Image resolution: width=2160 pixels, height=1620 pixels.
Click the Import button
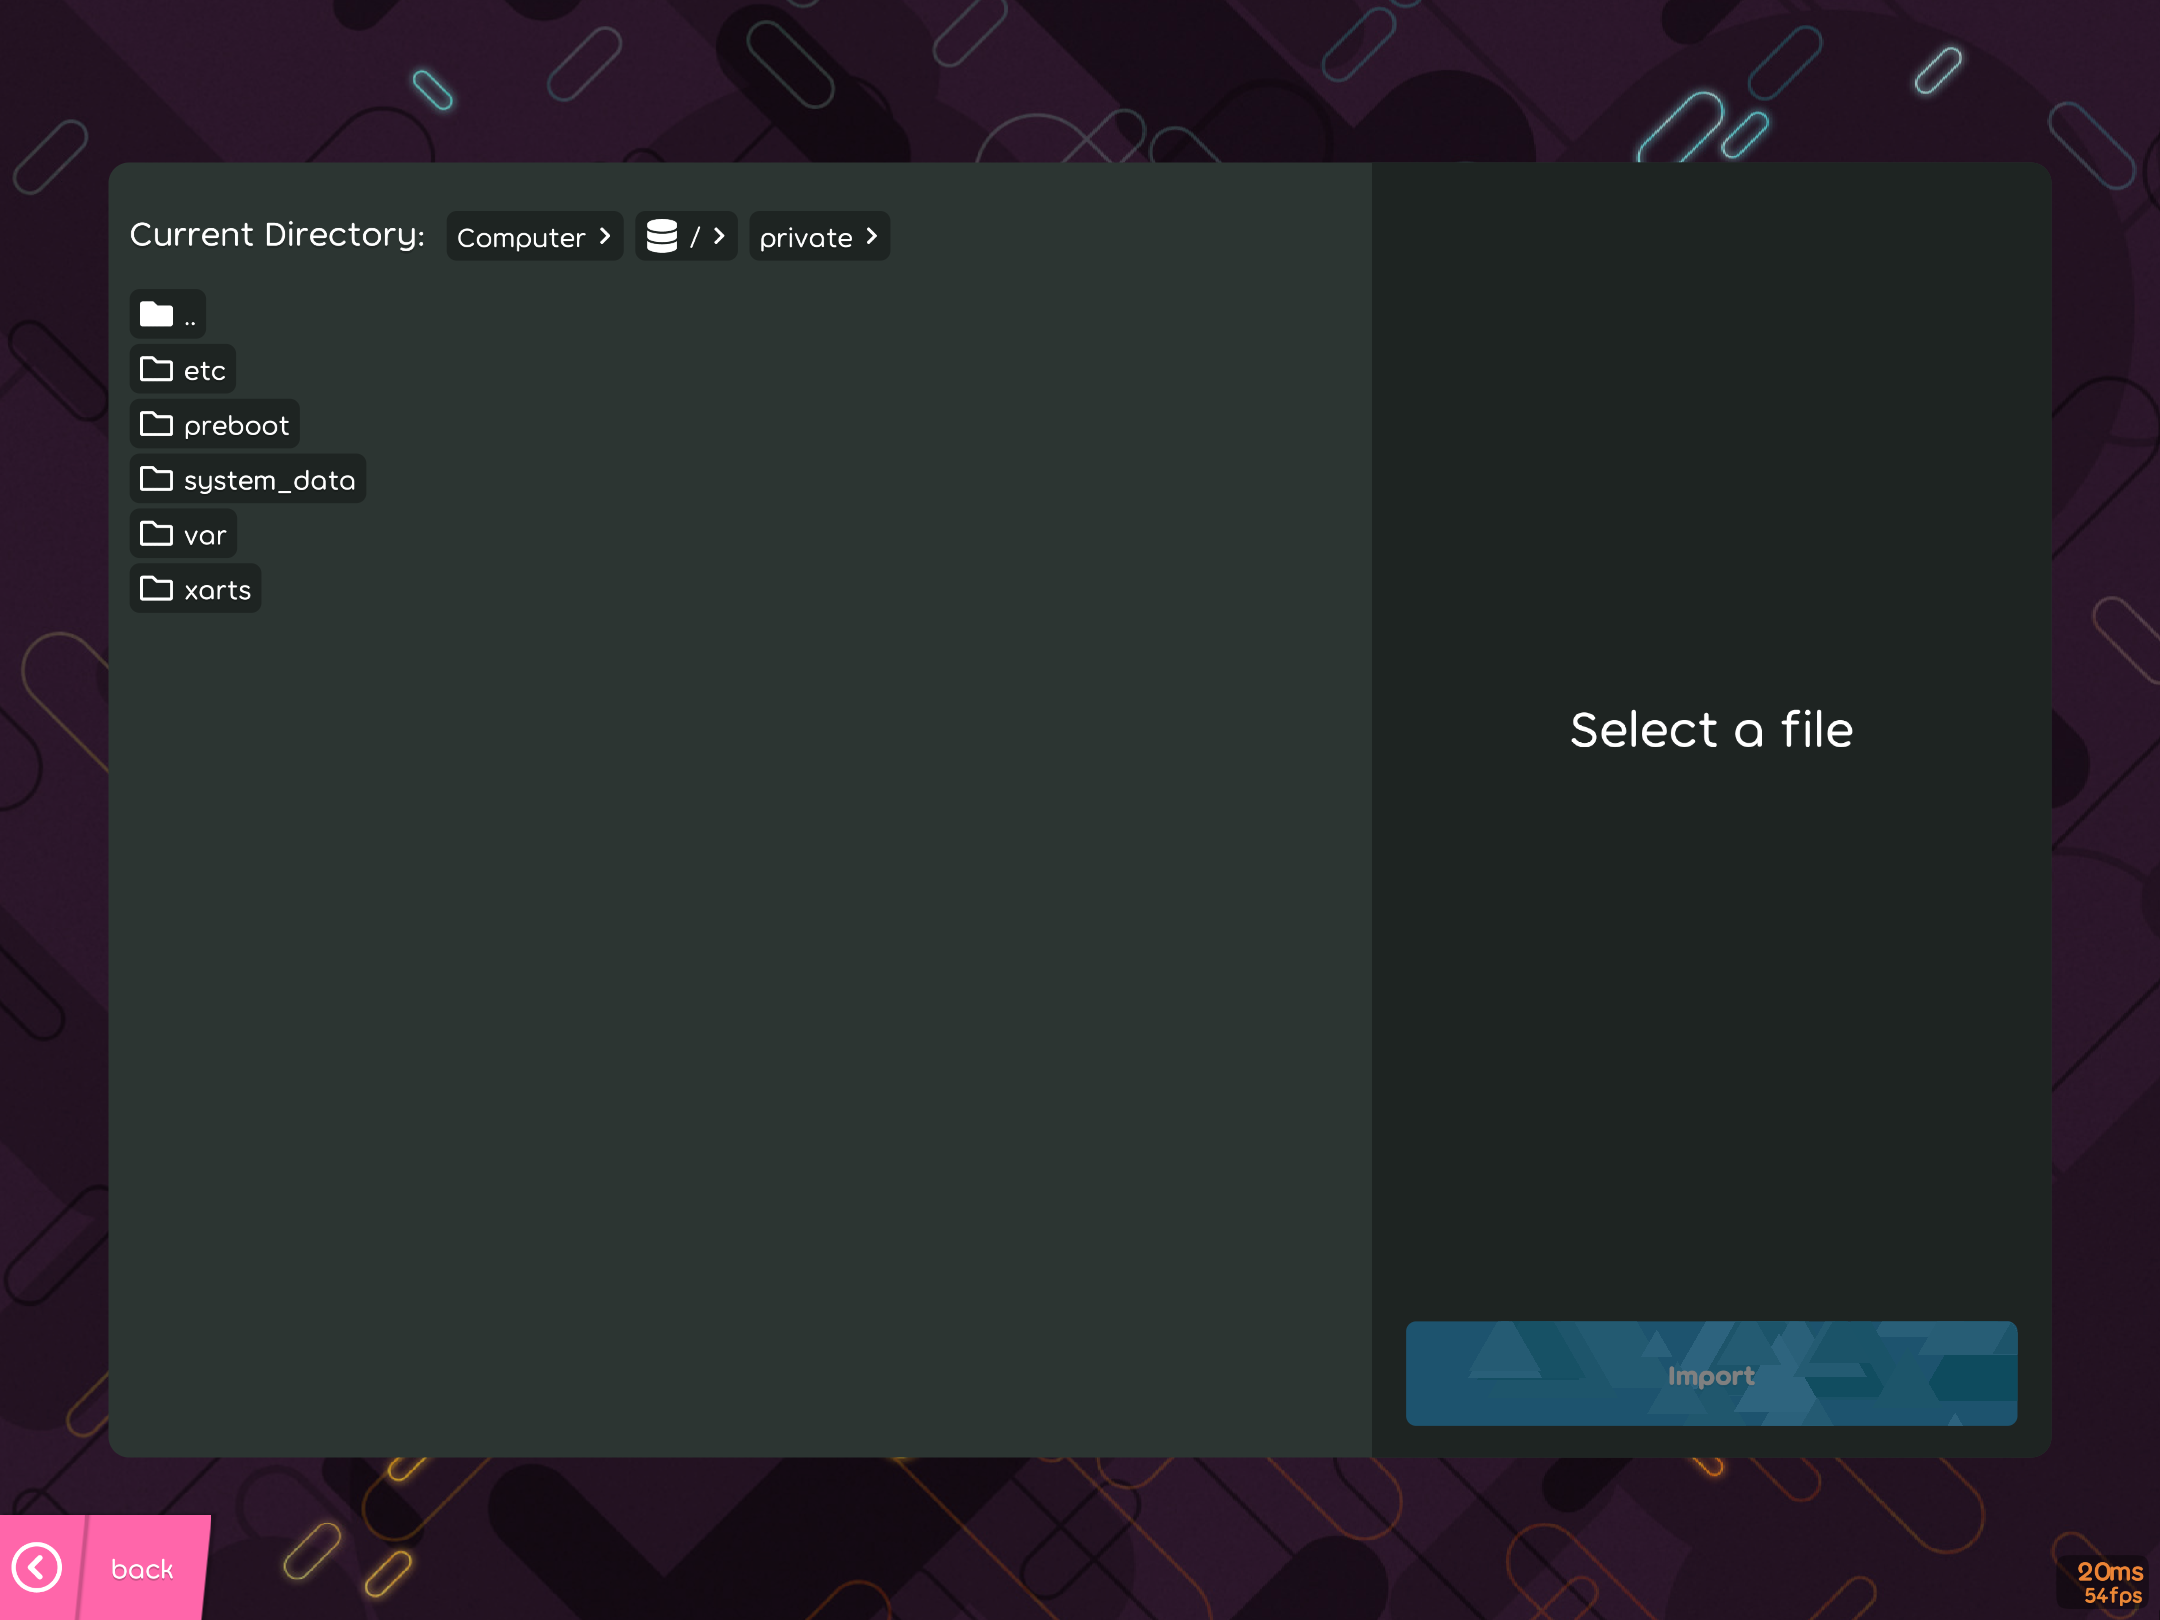click(1711, 1375)
